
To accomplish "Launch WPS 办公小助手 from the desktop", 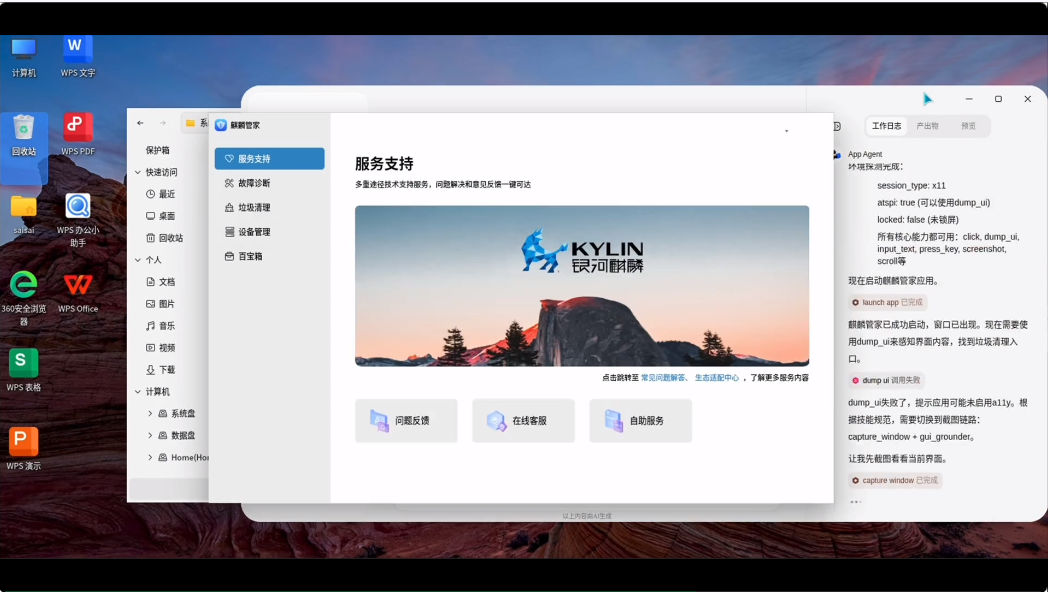I will coord(78,220).
